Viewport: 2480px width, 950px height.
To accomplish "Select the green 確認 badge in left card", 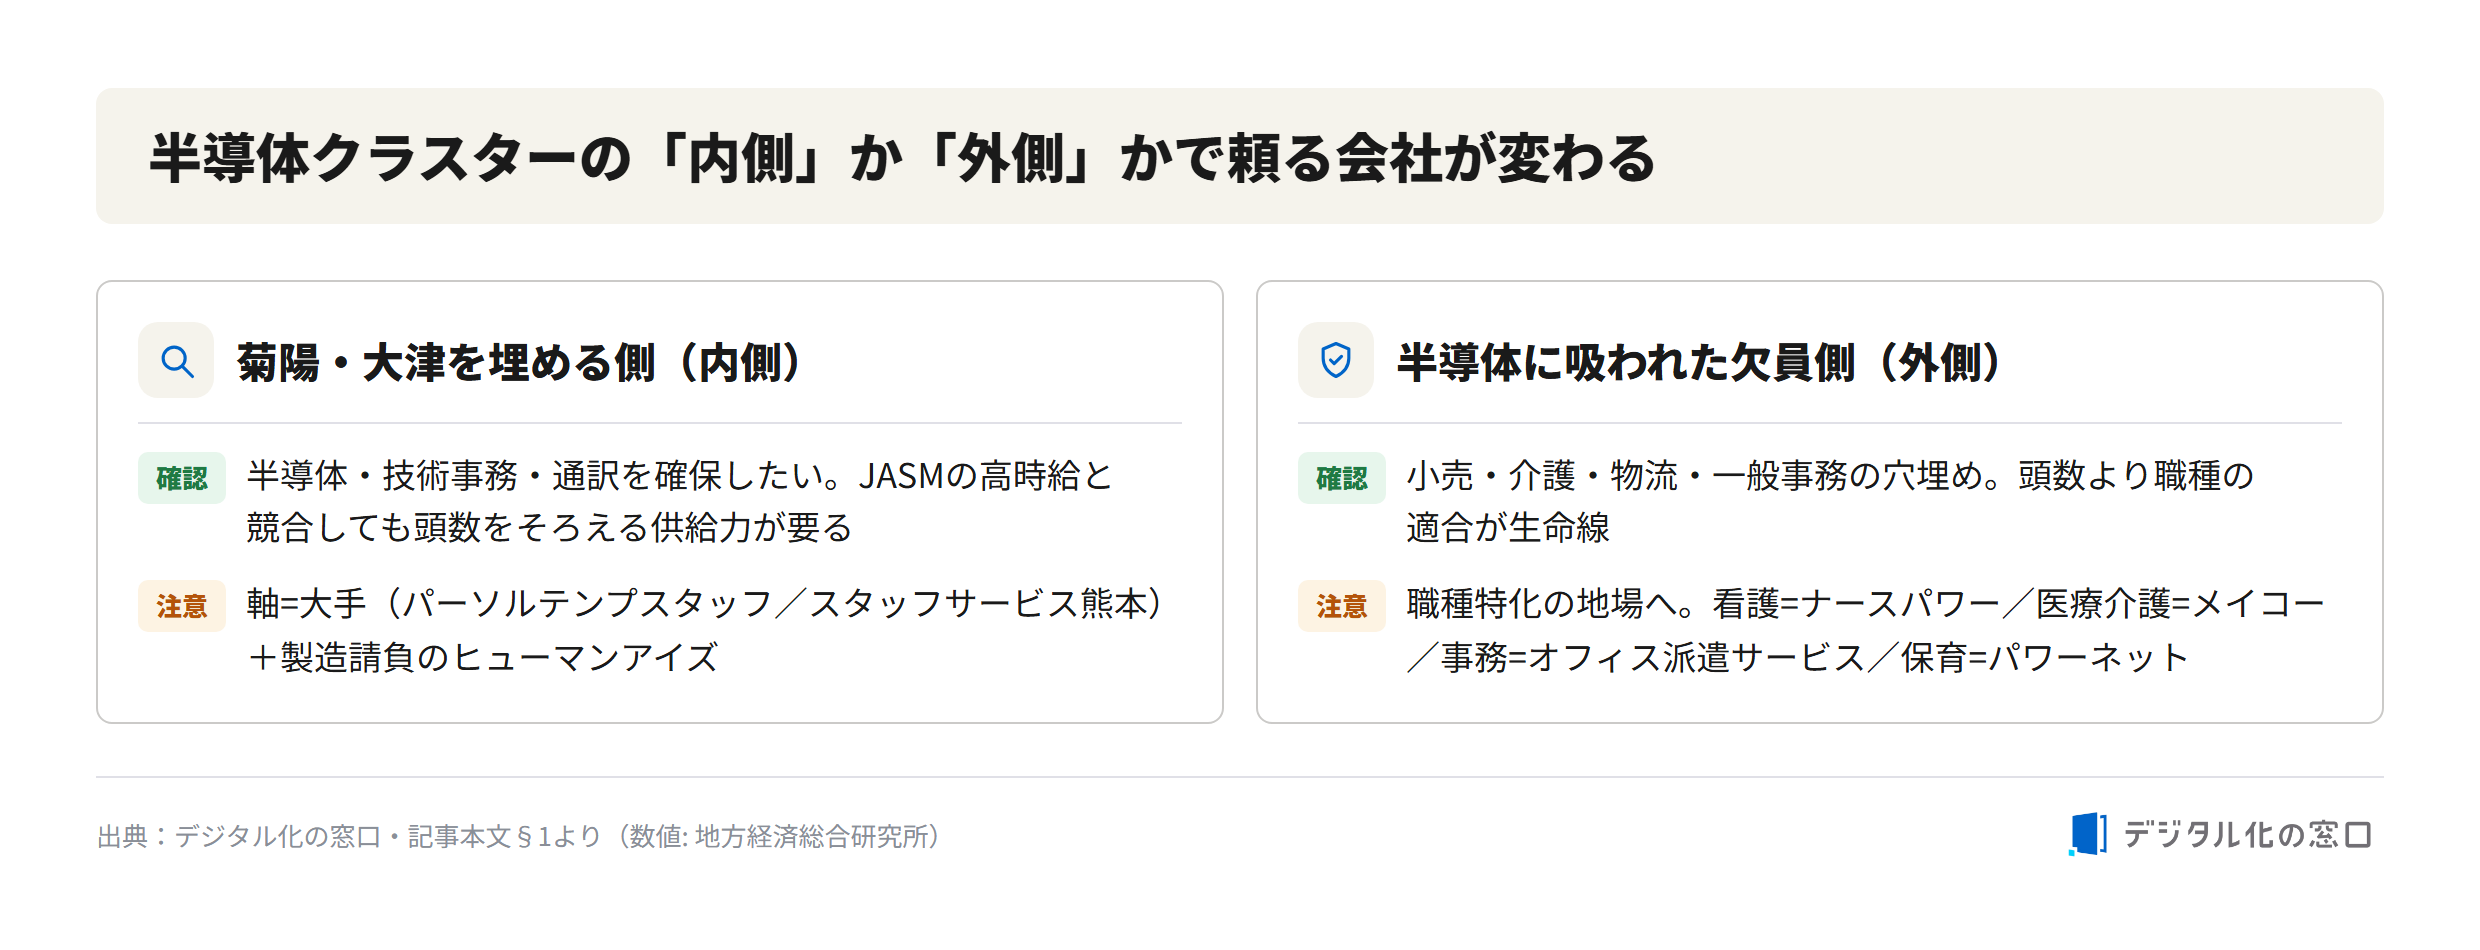I will 182,478.
